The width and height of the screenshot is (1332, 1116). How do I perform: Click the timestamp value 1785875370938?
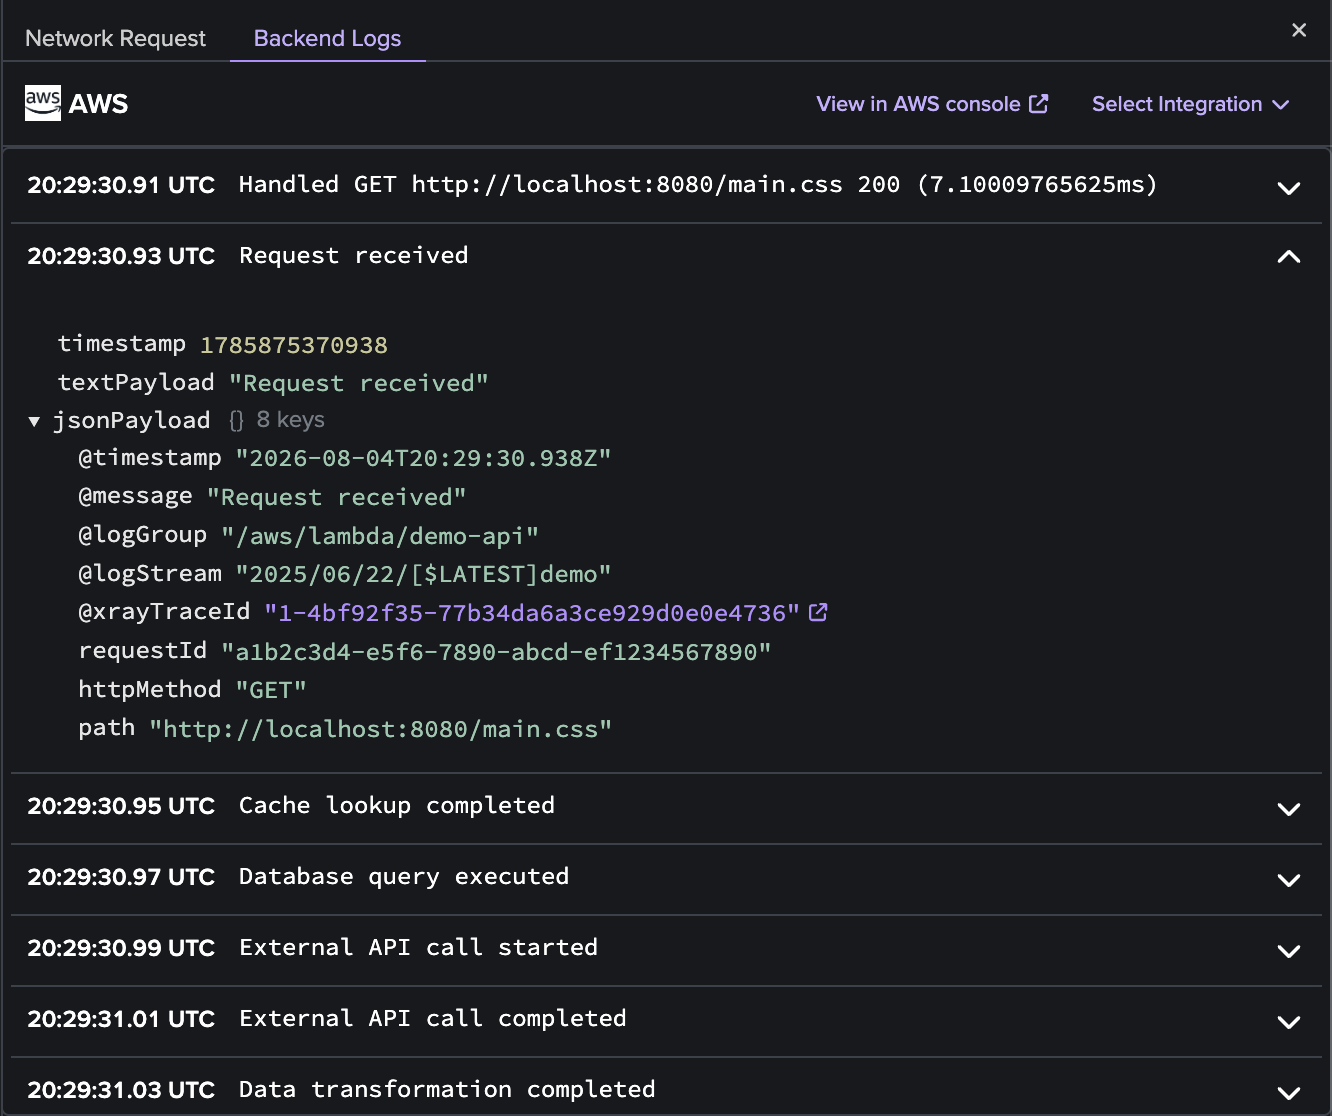294,345
